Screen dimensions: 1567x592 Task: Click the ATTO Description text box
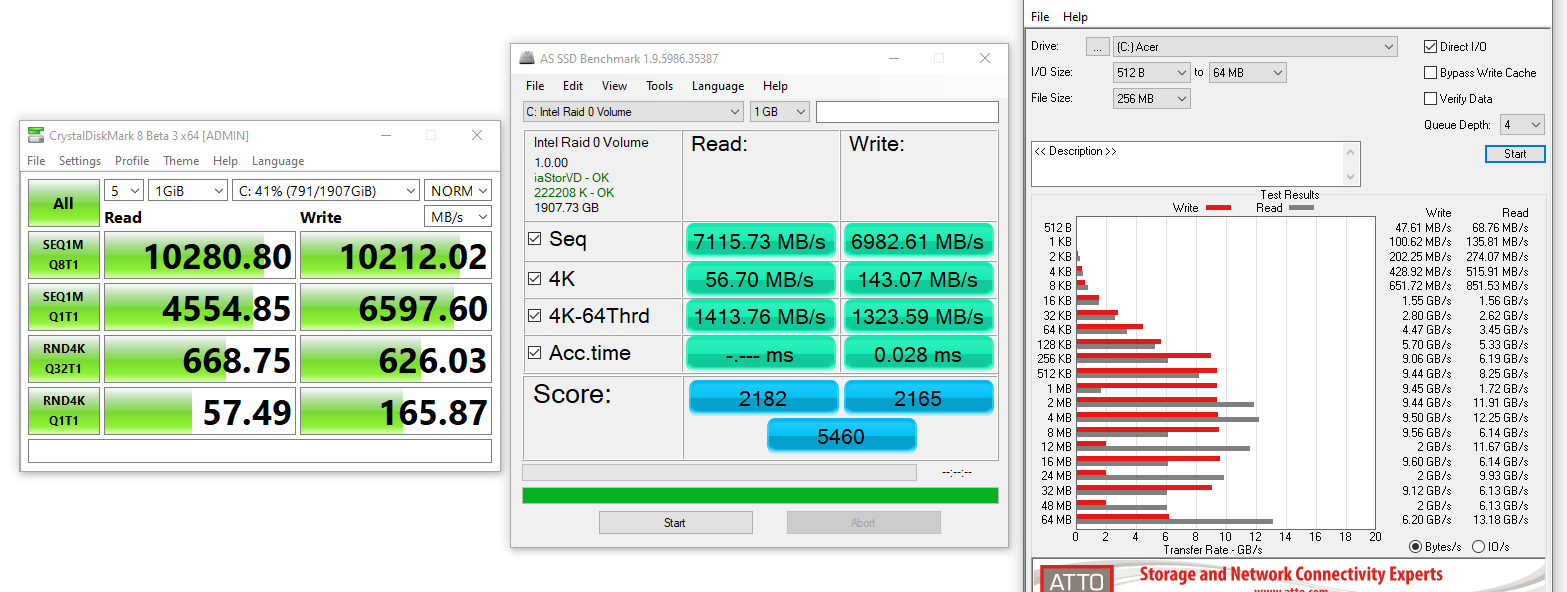1187,163
